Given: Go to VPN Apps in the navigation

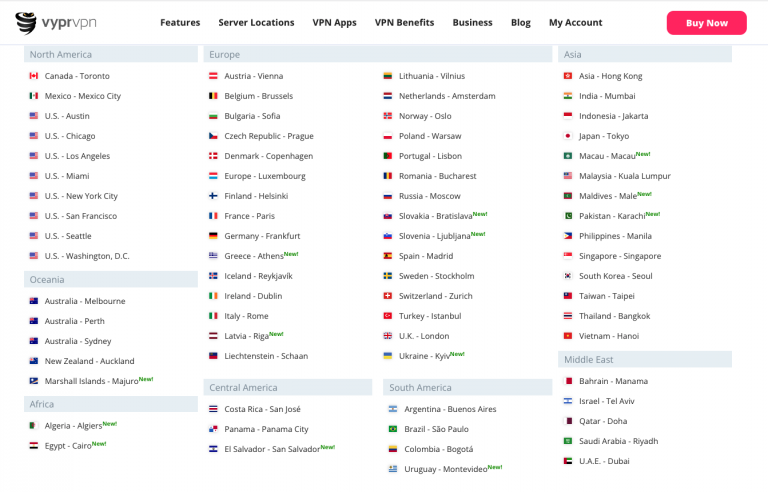Looking at the screenshot, I should (335, 23).
